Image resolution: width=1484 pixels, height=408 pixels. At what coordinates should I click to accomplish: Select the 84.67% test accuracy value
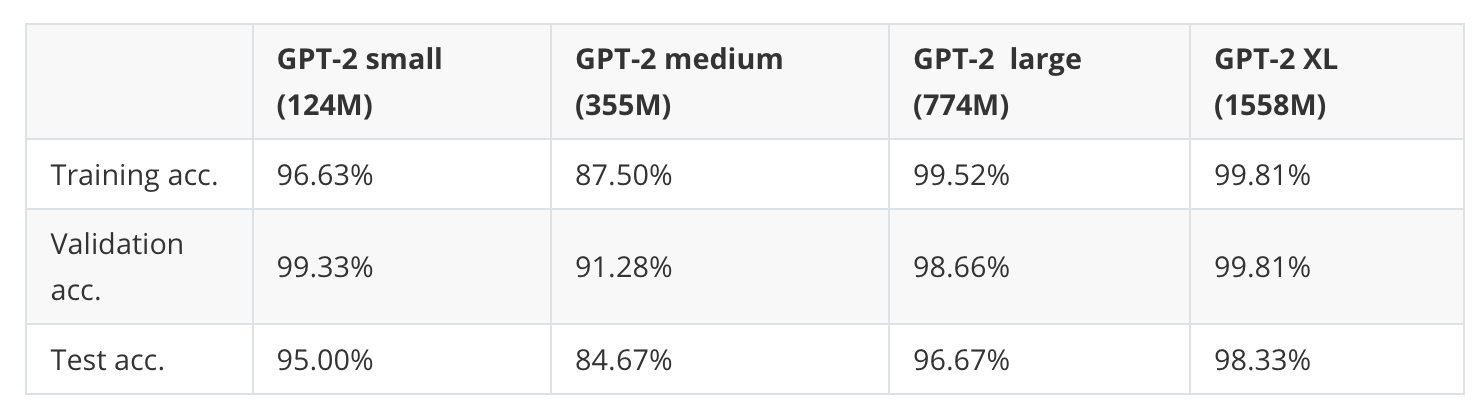point(624,360)
